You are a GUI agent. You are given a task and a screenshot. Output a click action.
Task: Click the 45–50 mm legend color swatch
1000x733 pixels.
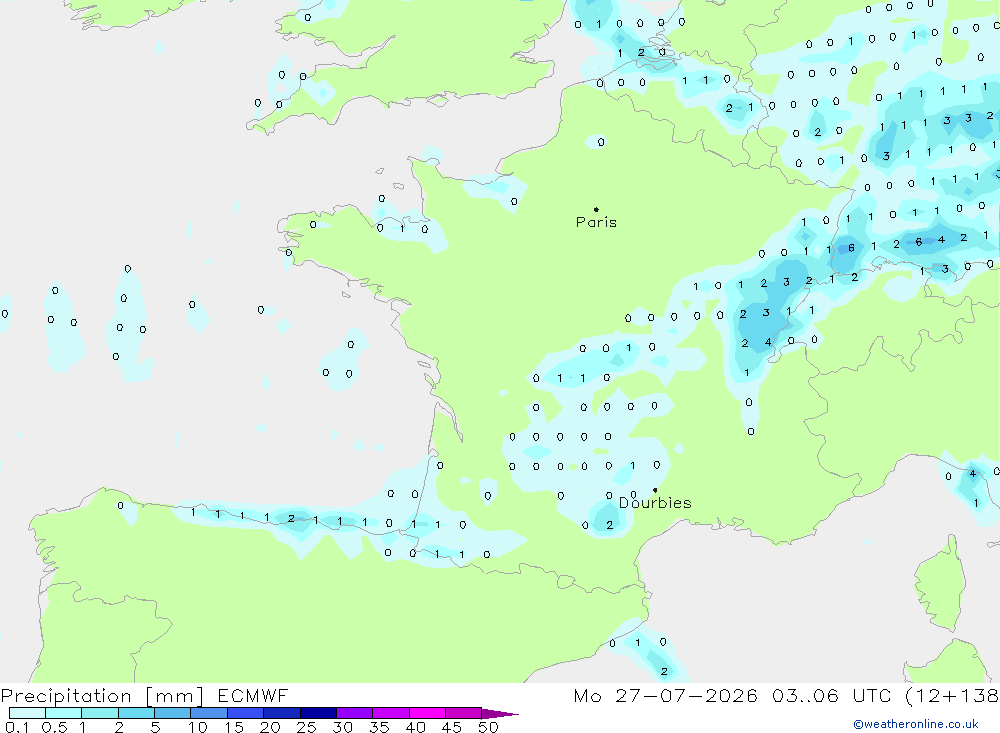[x=464, y=713]
